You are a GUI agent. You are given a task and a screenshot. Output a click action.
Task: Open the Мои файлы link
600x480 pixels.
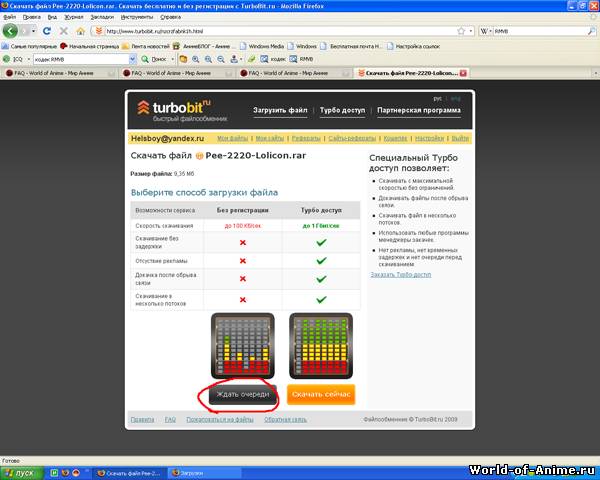click(233, 139)
